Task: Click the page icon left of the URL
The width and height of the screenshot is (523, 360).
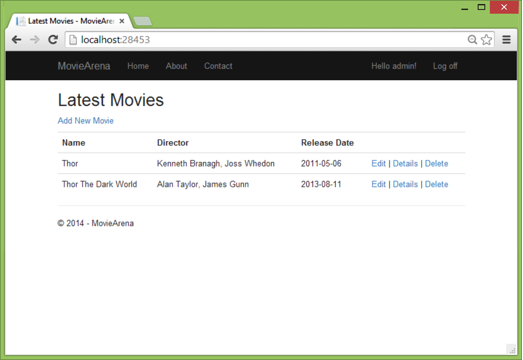Action: pos(73,40)
